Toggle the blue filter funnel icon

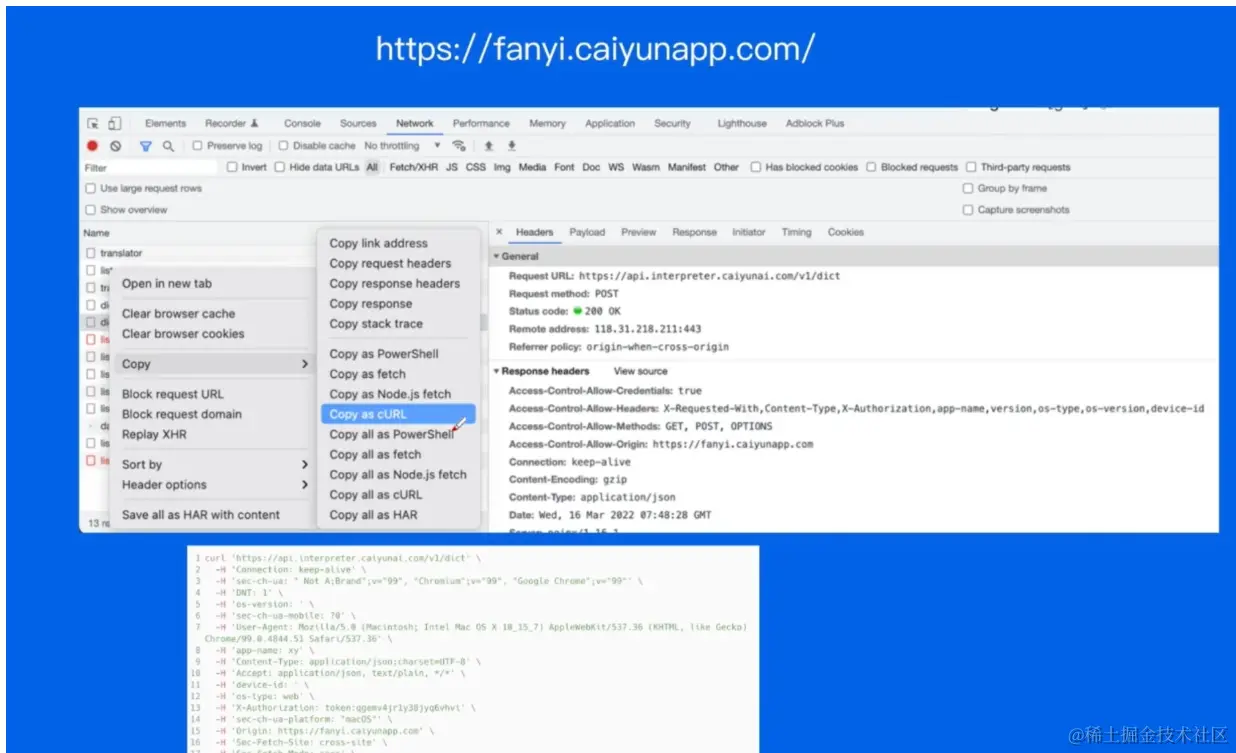[x=145, y=146]
